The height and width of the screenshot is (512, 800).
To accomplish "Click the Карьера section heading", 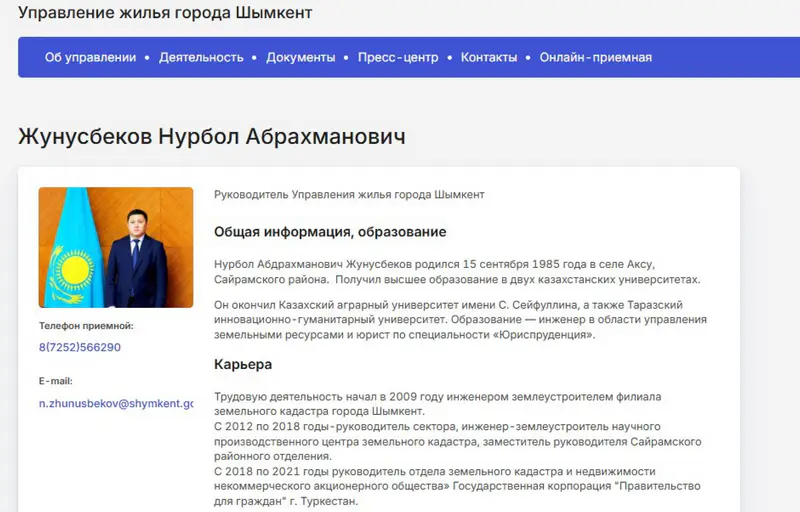I will 243,365.
